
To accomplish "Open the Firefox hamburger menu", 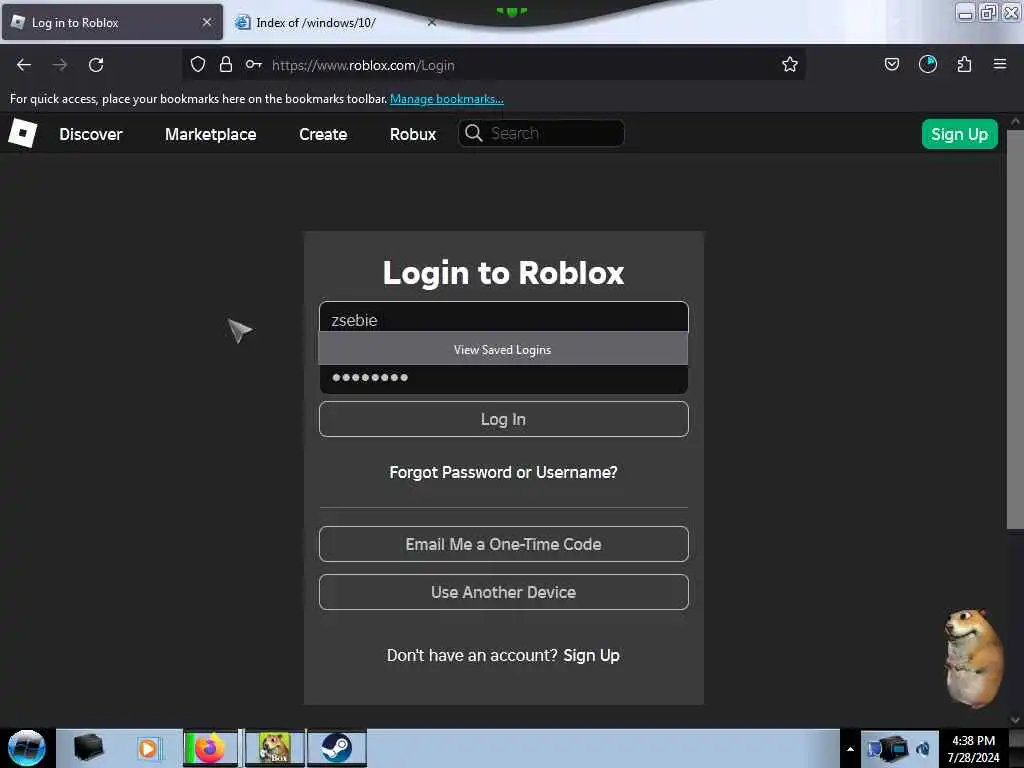I will coord(1000,64).
